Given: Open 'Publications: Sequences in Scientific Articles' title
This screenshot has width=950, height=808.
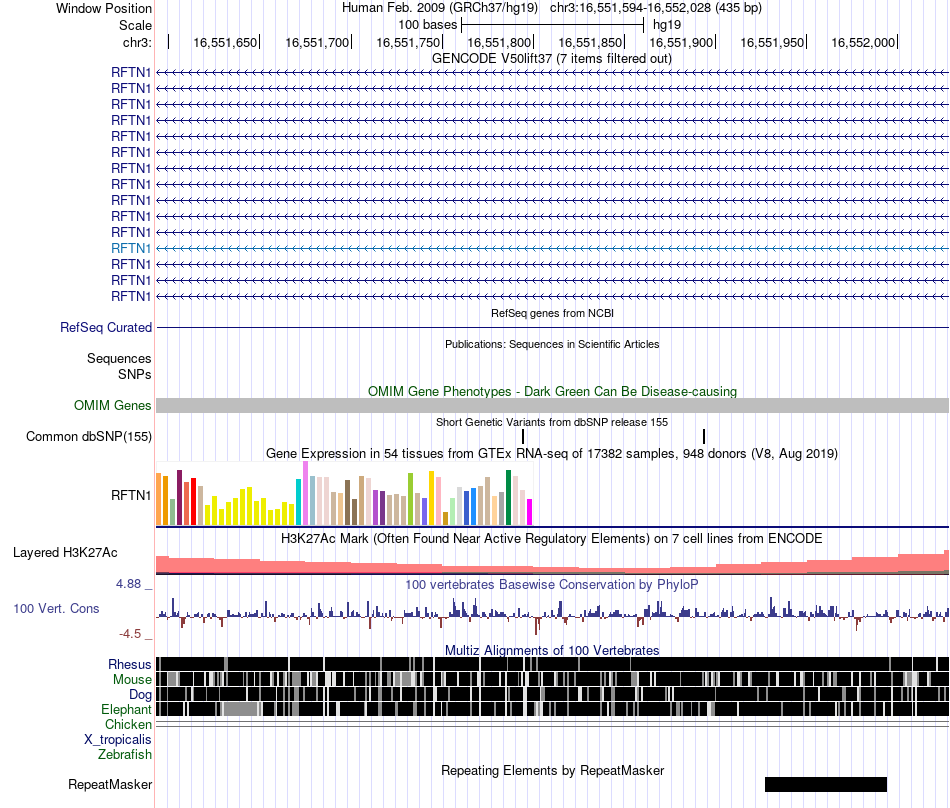Looking at the screenshot, I should 552,344.
